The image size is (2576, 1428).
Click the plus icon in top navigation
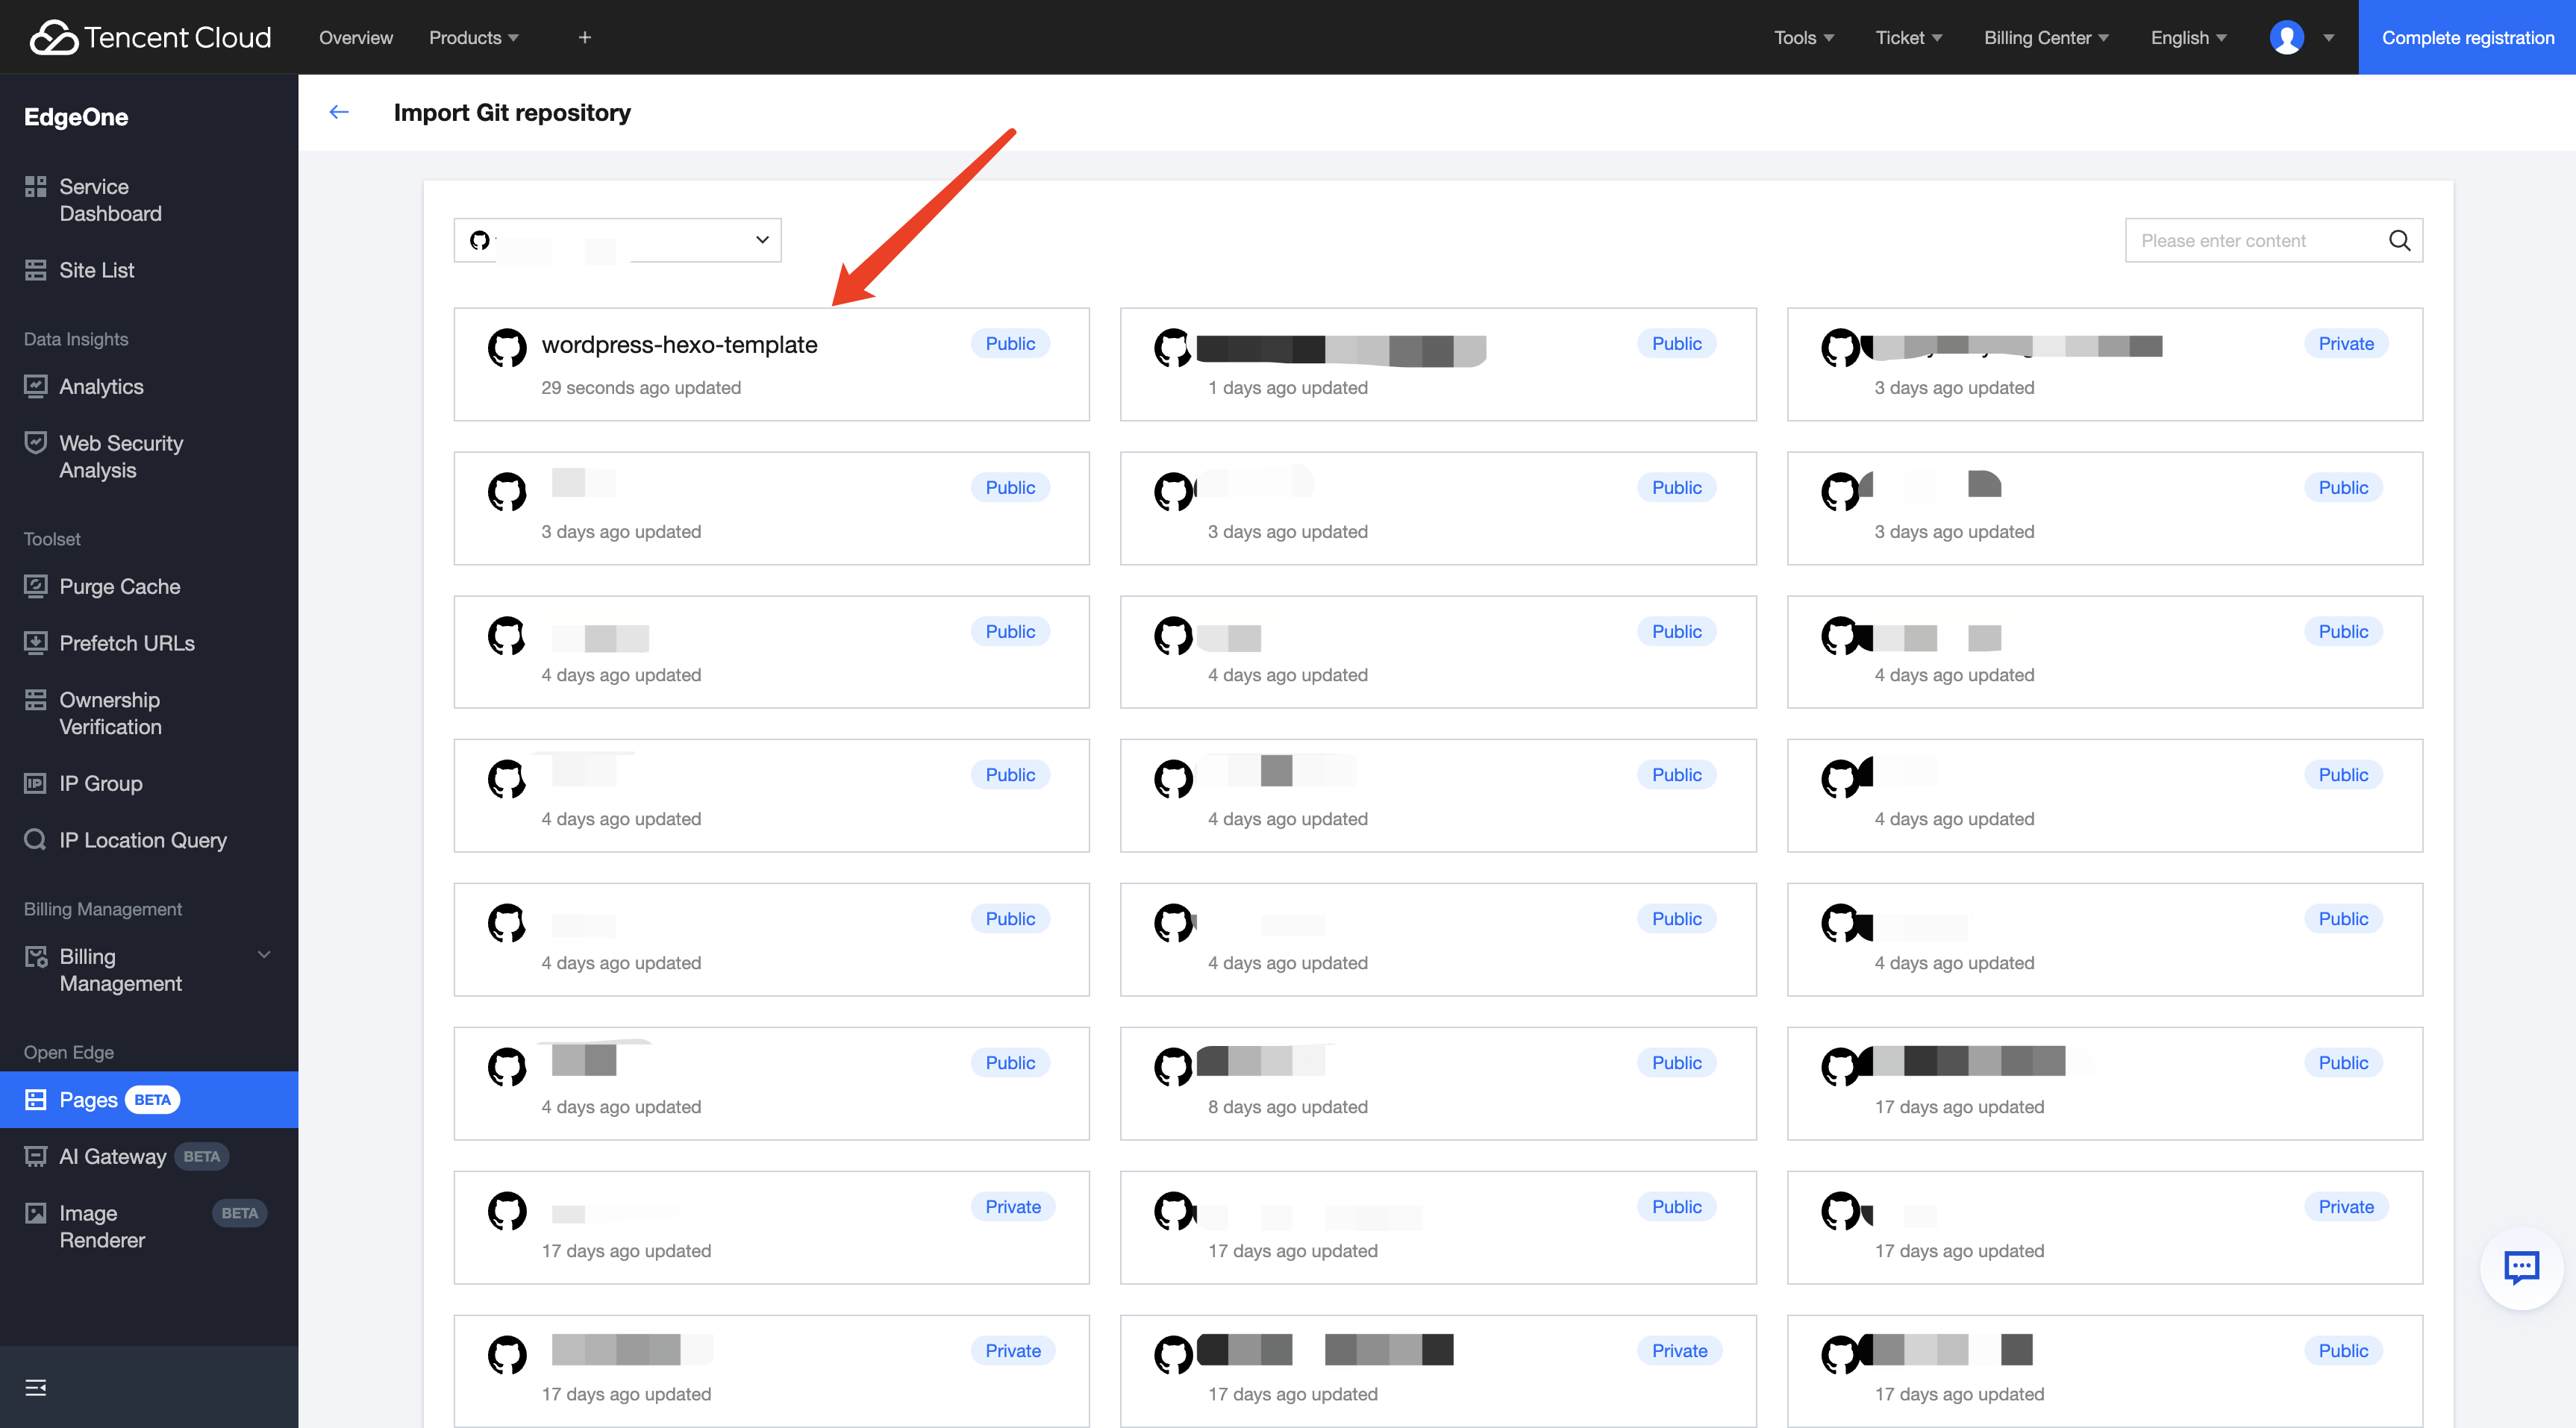585,37
